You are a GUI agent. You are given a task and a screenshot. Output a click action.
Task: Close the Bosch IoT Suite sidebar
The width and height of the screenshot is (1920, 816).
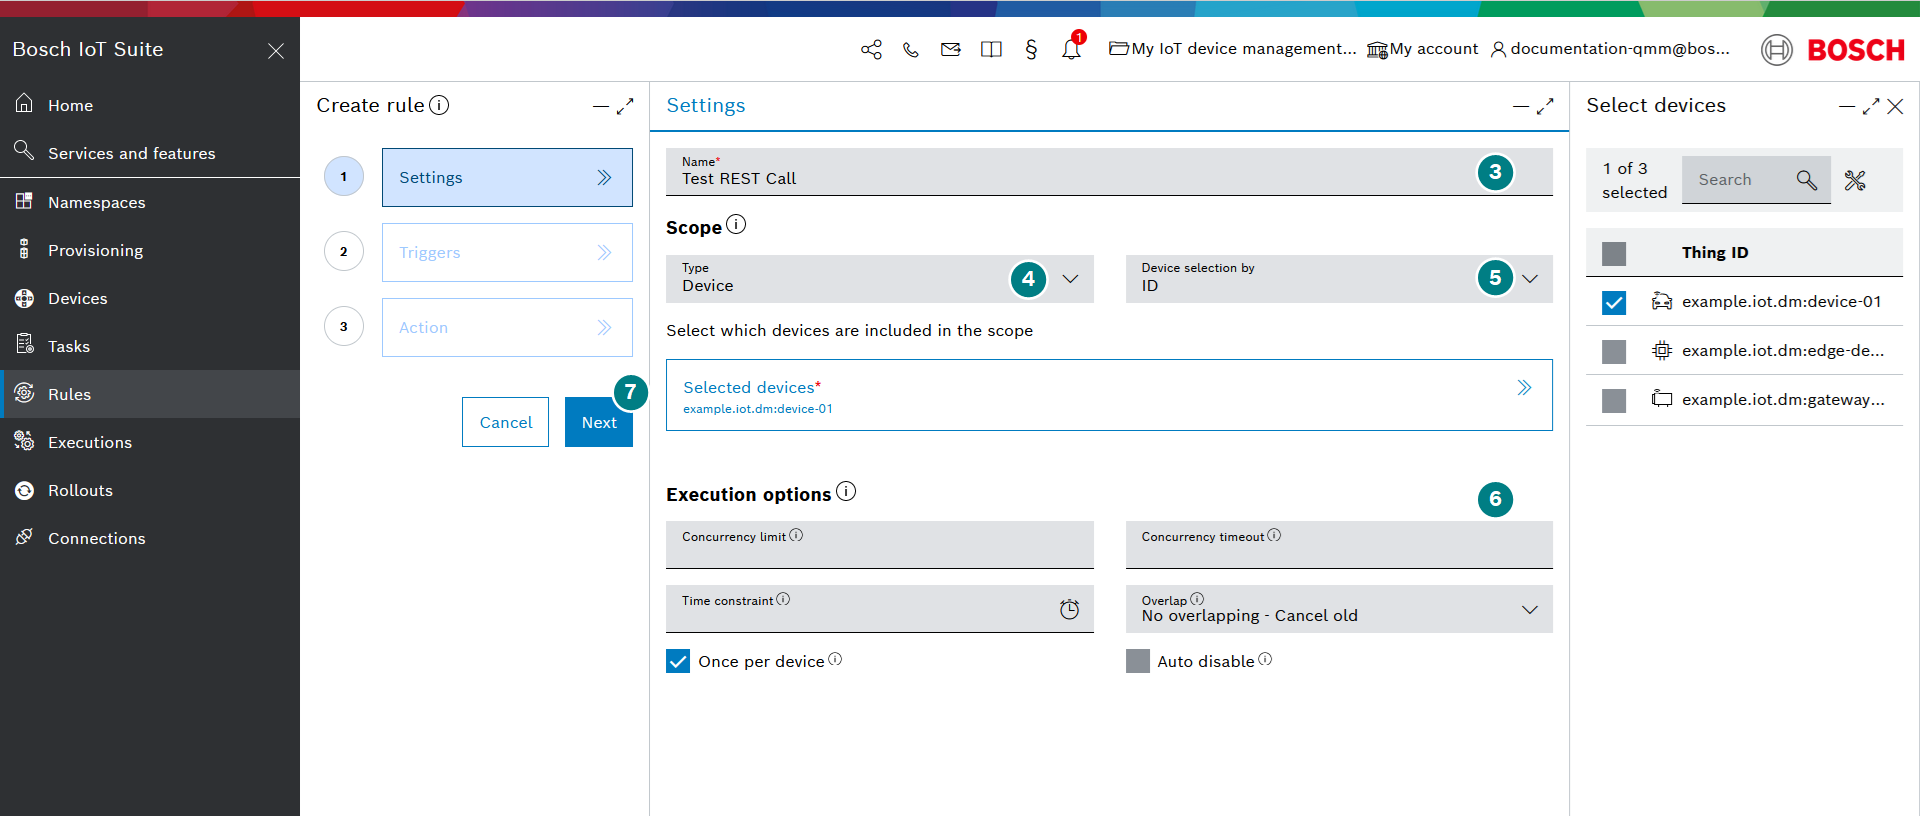(276, 50)
